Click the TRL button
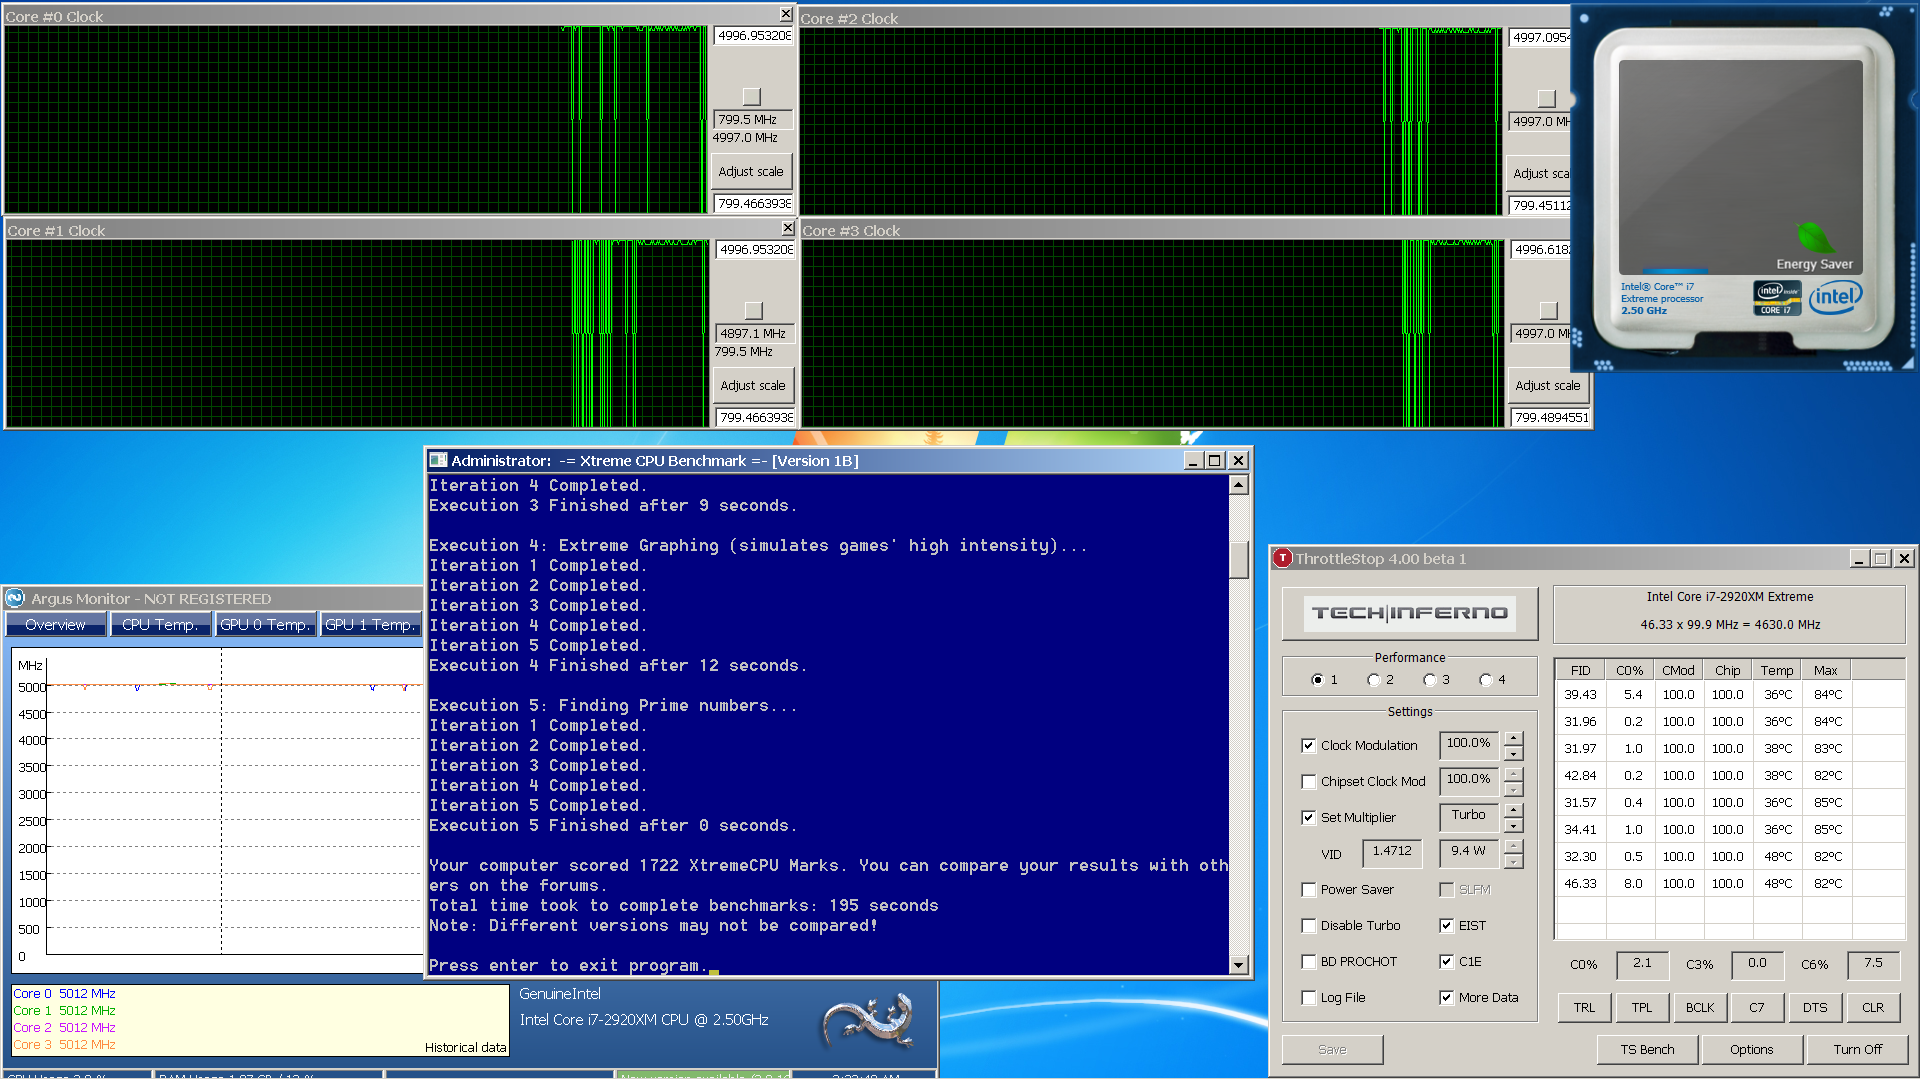 click(x=1584, y=1008)
